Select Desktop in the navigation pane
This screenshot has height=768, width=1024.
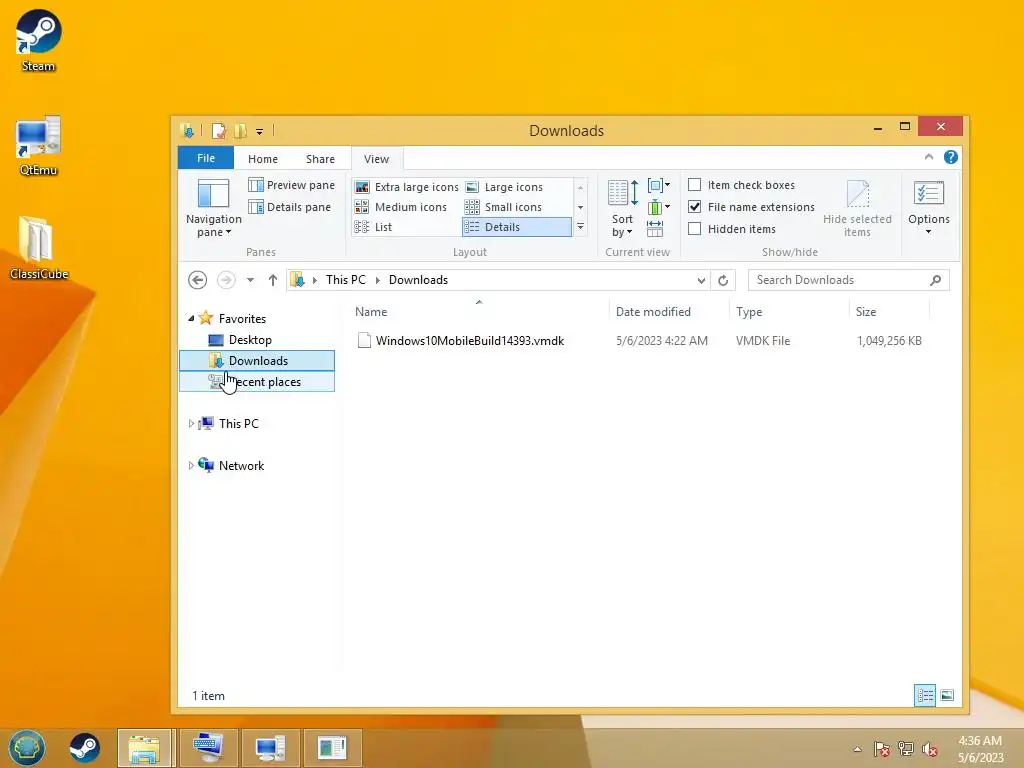pos(250,340)
